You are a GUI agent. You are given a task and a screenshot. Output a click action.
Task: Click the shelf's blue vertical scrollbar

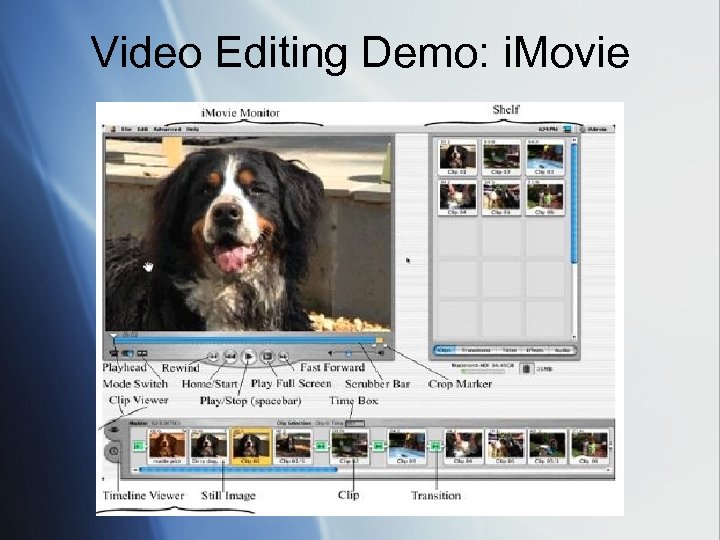pos(574,203)
